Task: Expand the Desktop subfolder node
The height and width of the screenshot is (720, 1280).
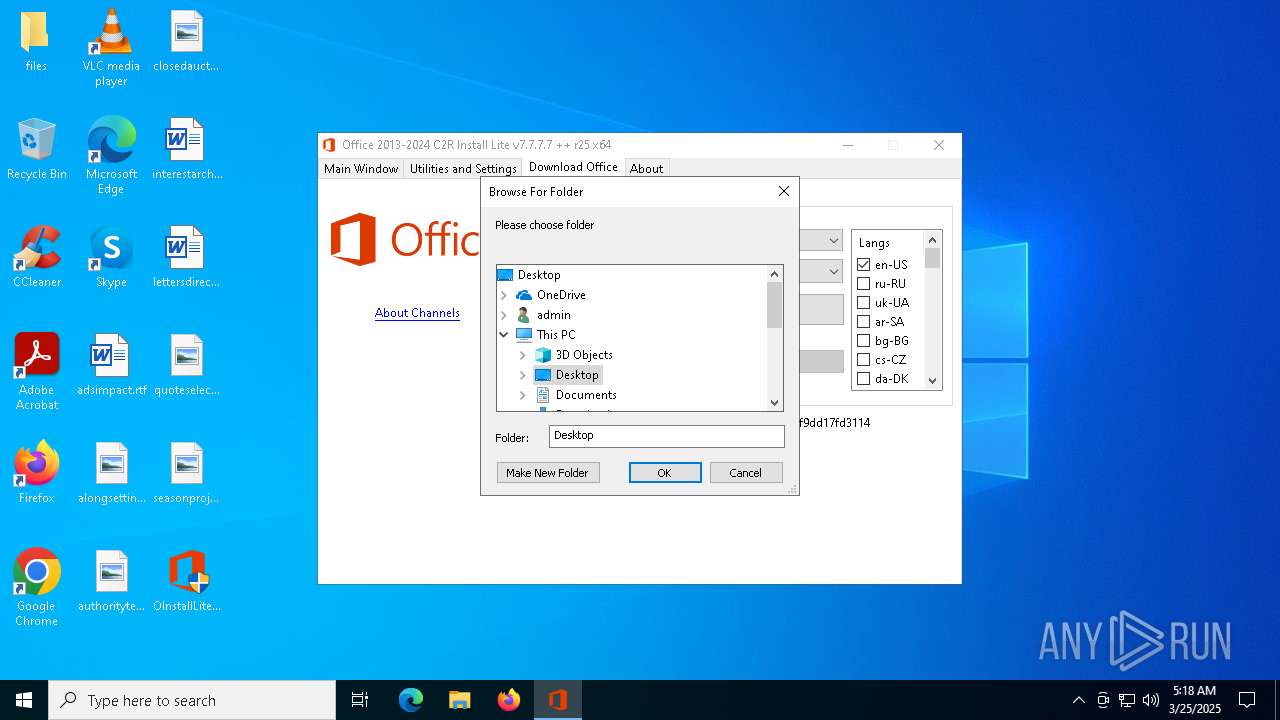Action: [x=523, y=375]
